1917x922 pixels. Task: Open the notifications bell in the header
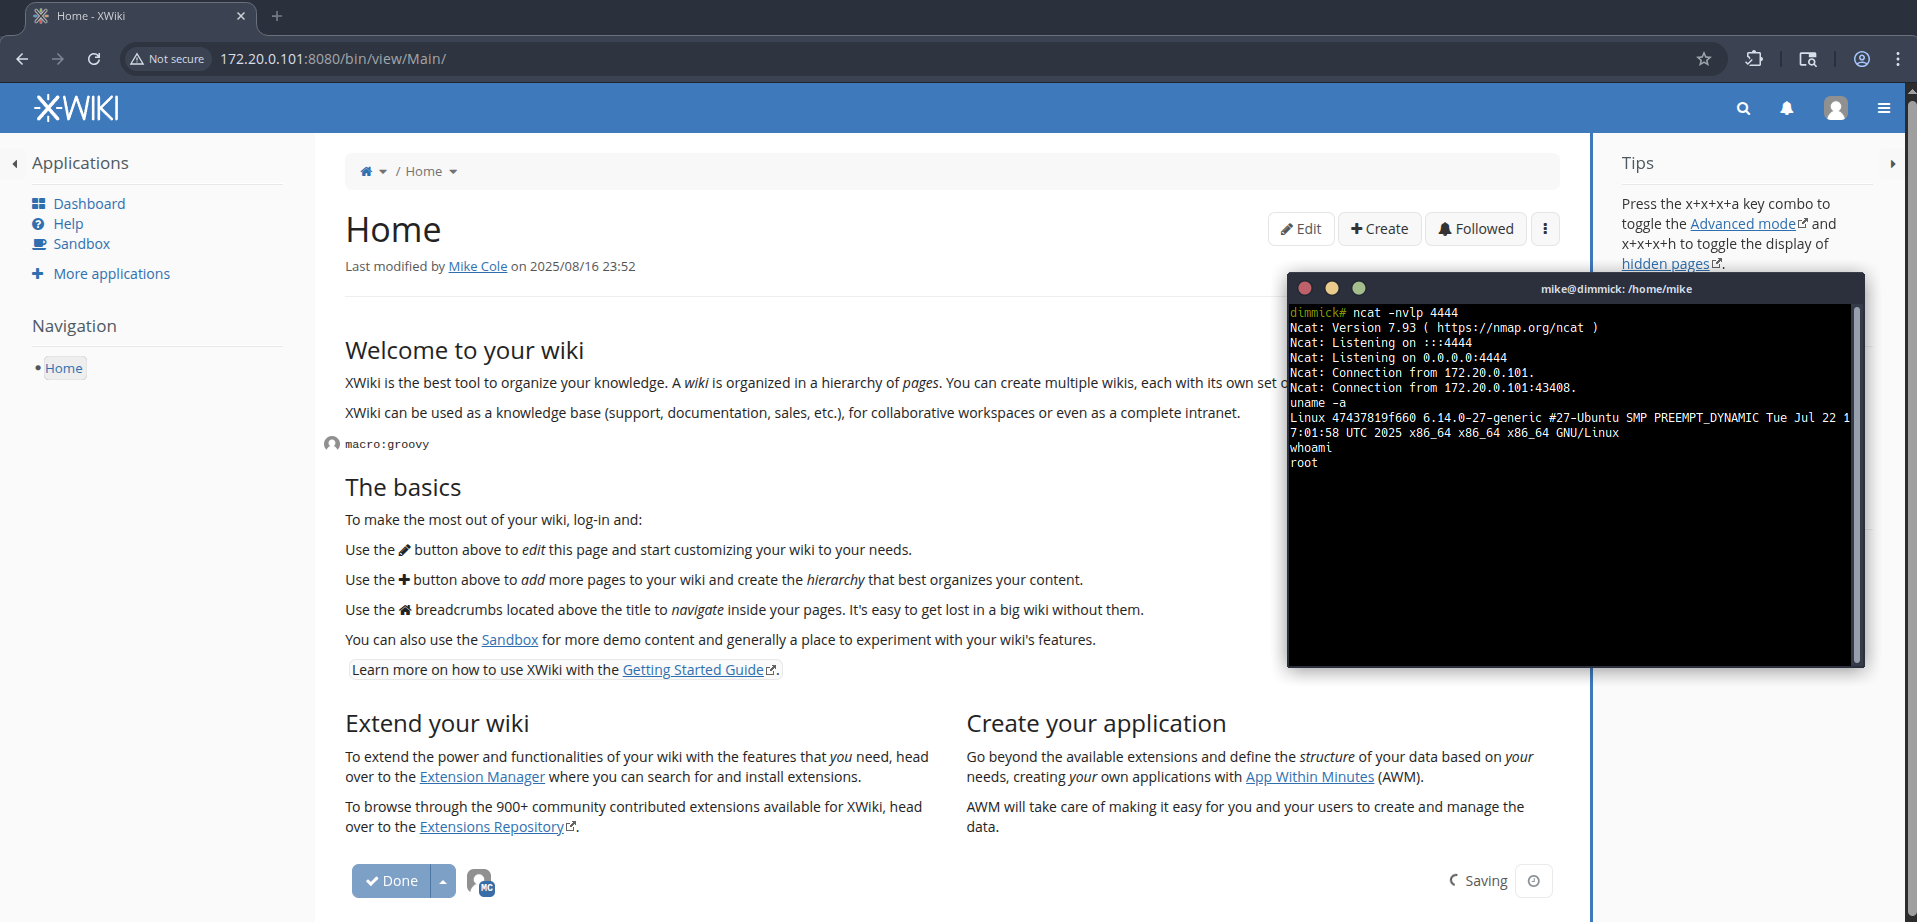click(x=1786, y=109)
